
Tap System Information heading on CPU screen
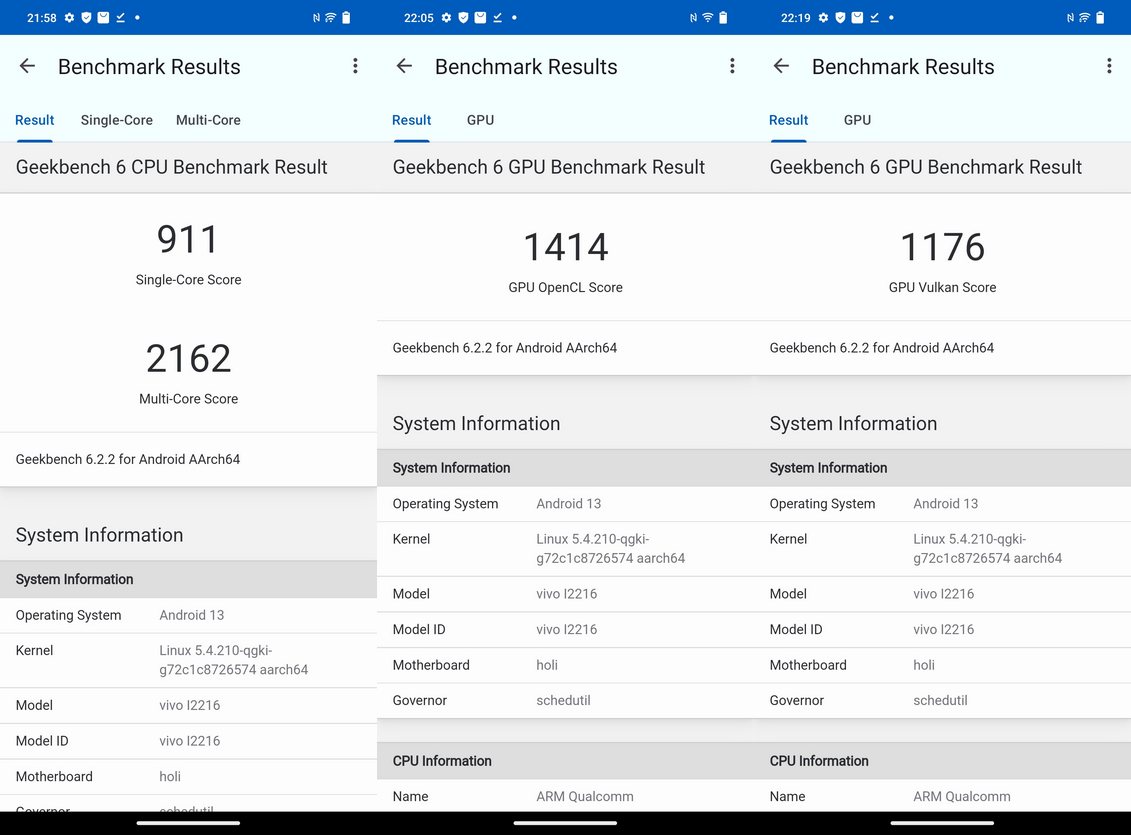pyautogui.click(x=100, y=535)
